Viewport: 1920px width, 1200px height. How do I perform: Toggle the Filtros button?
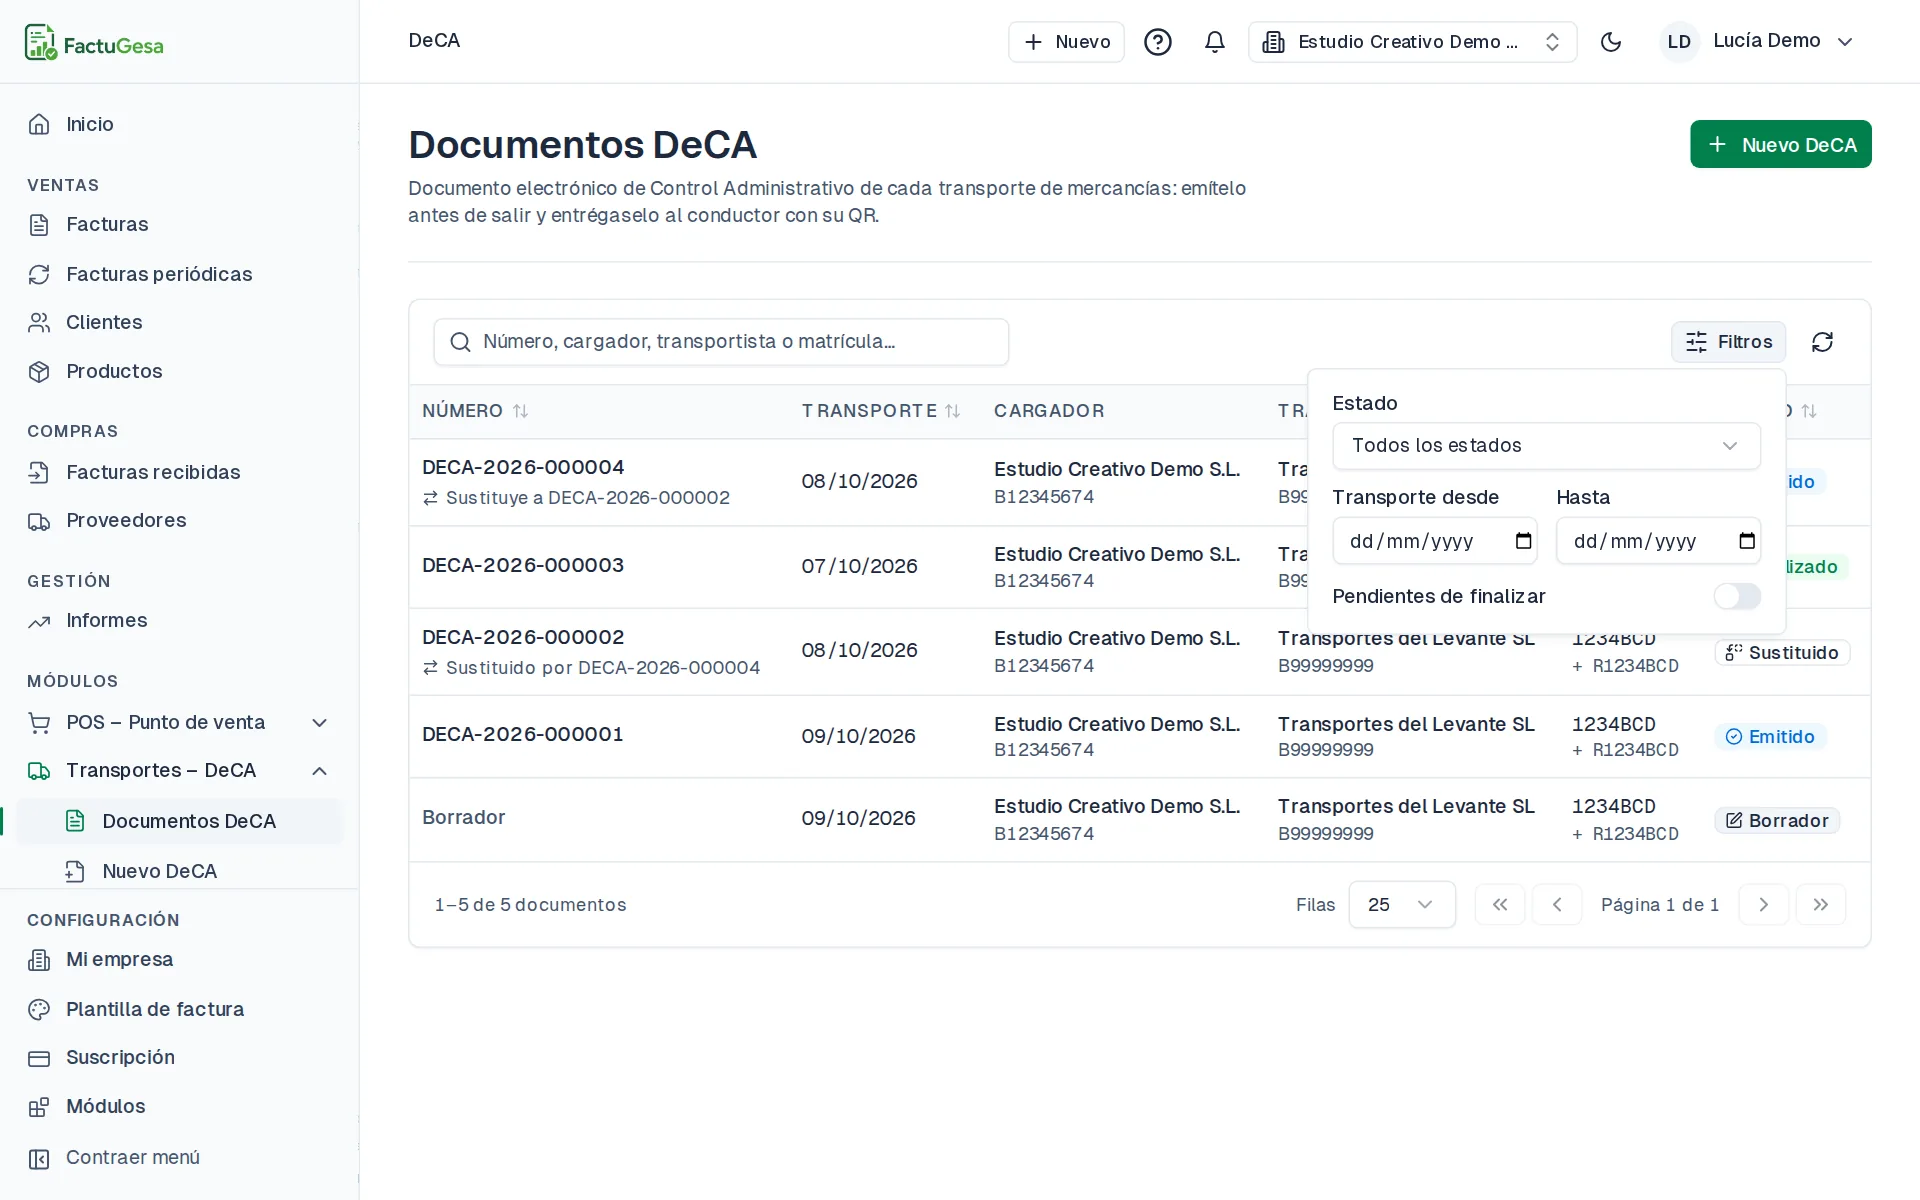tap(1729, 342)
